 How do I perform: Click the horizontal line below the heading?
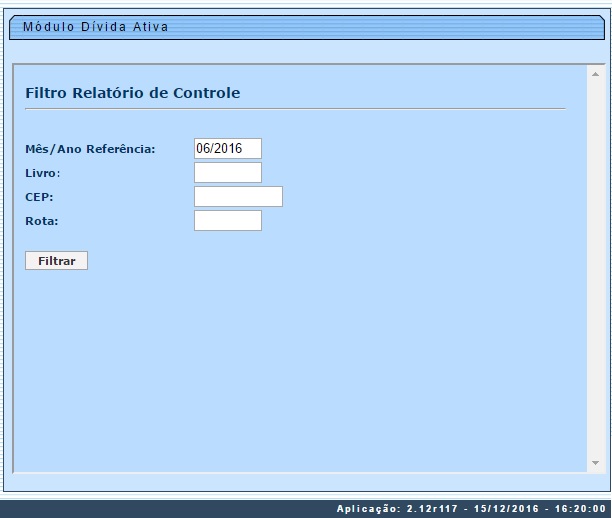295,108
